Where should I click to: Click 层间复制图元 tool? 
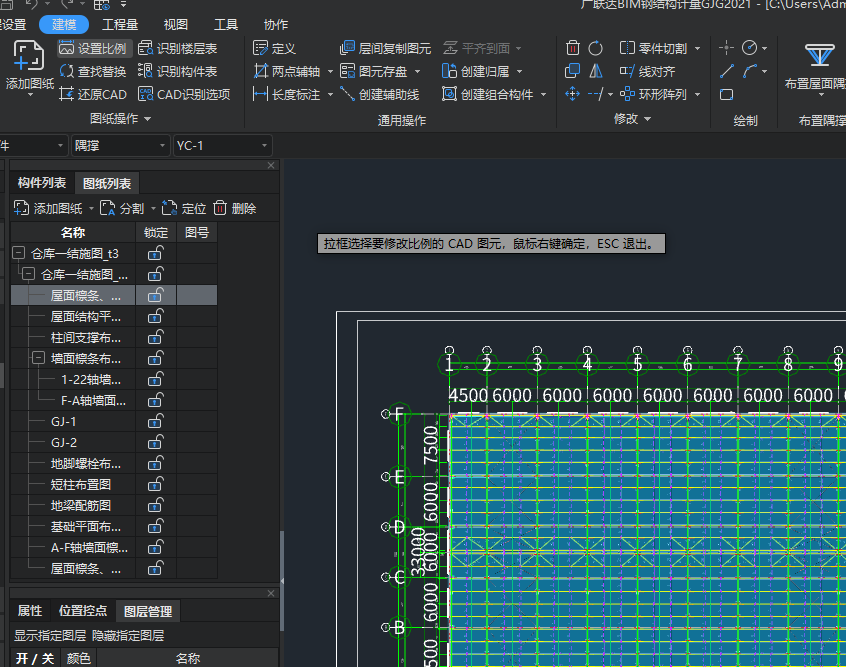[x=385, y=49]
